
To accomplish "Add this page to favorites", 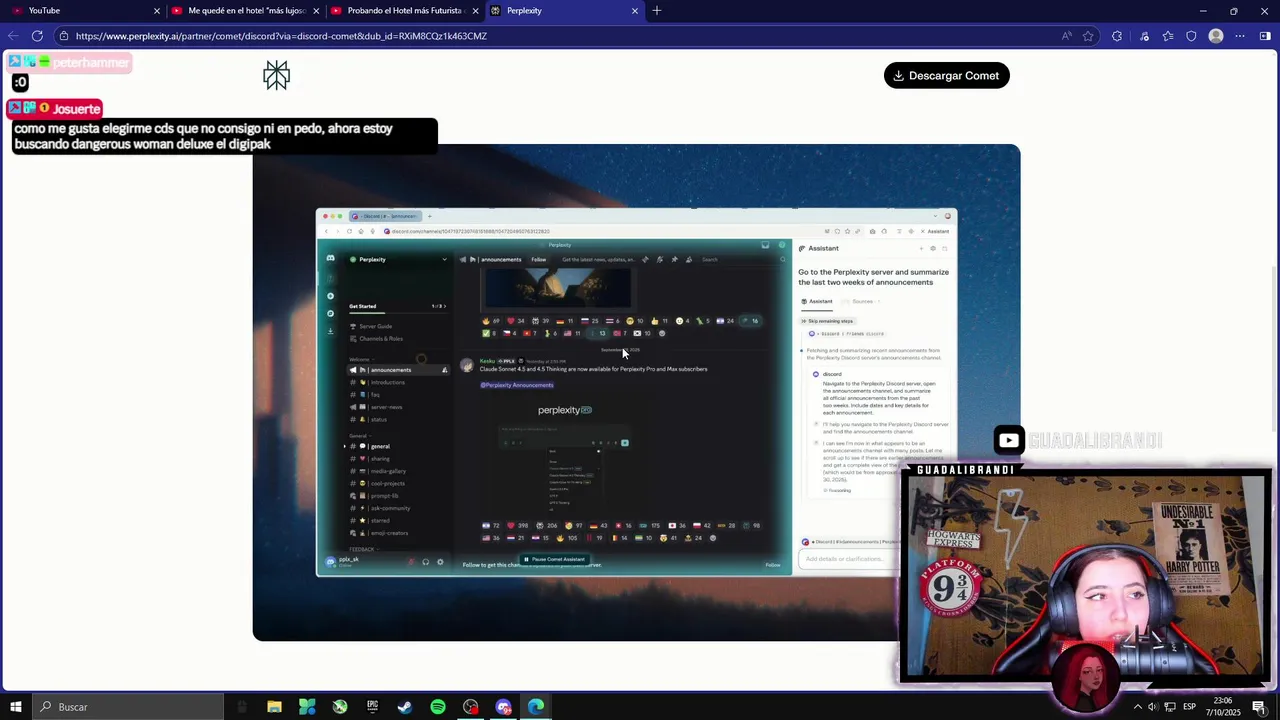I will [x=1088, y=36].
